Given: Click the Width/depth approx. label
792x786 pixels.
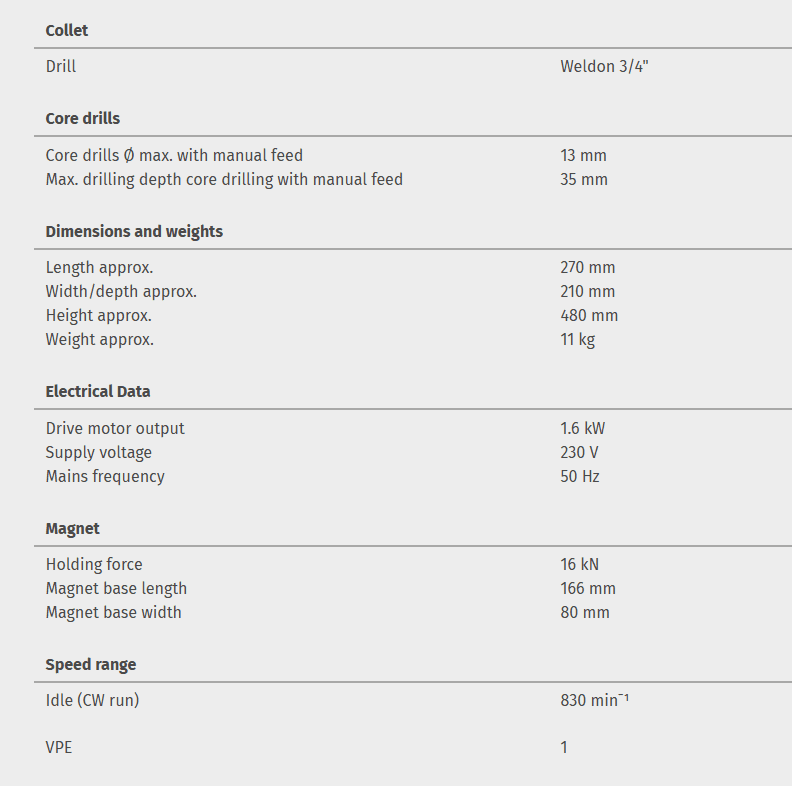Looking at the screenshot, I should tap(121, 291).
